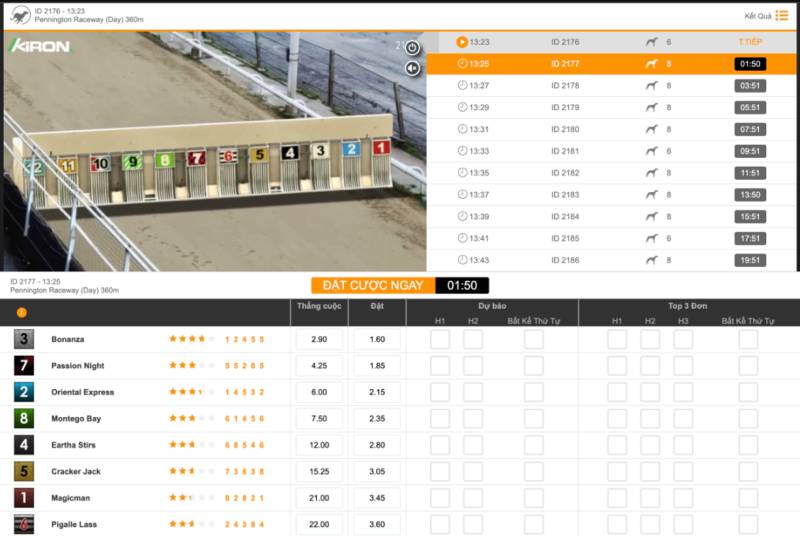
Task: Select race ID 2185 at 13:41
Action: pyautogui.click(x=565, y=238)
